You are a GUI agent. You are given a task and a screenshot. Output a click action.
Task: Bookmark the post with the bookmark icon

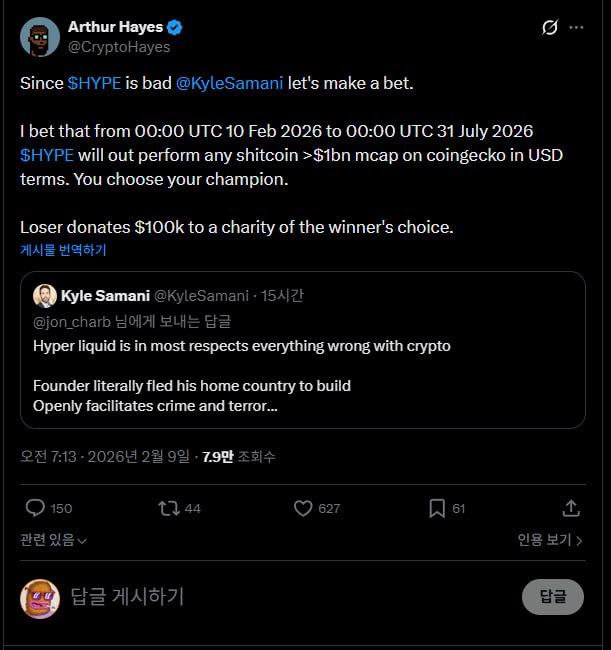tap(437, 508)
